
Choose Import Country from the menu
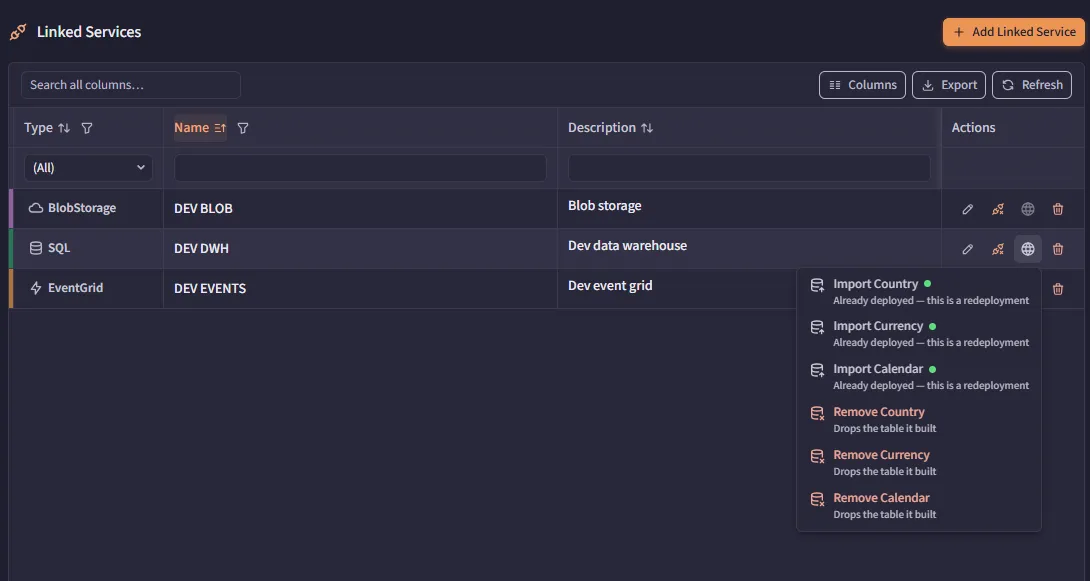coord(919,291)
